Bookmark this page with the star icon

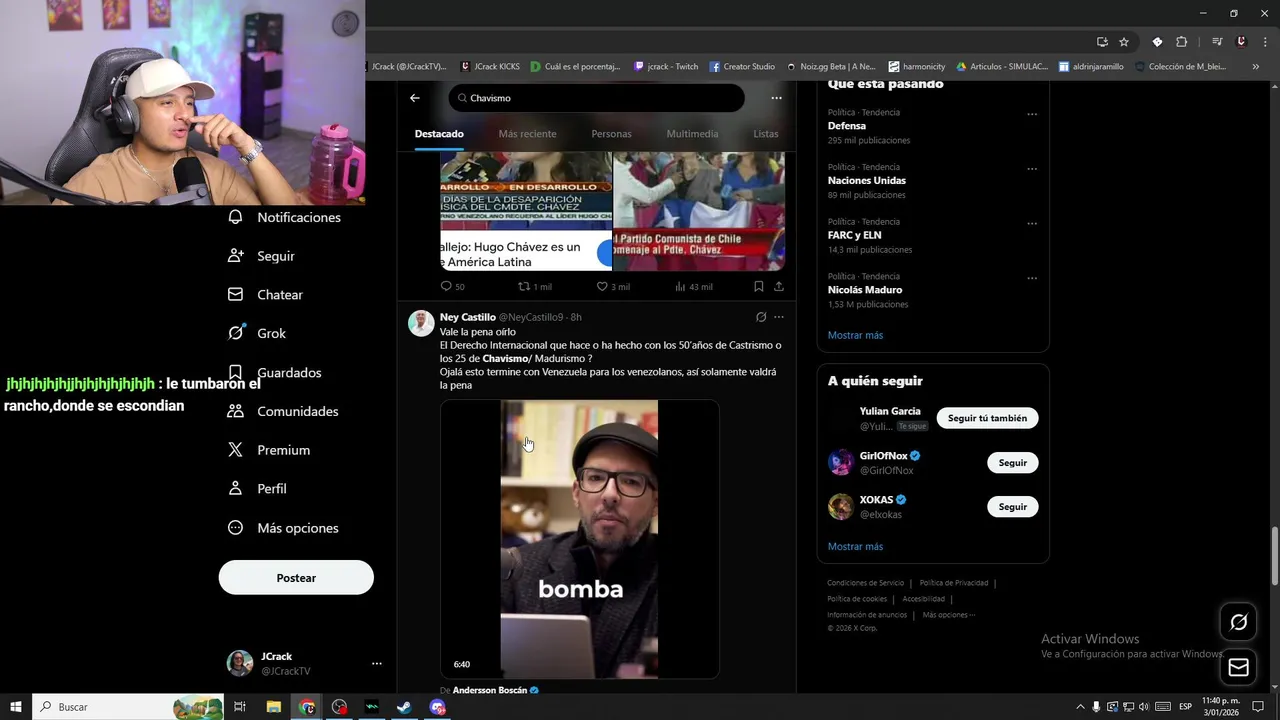pos(1124,42)
